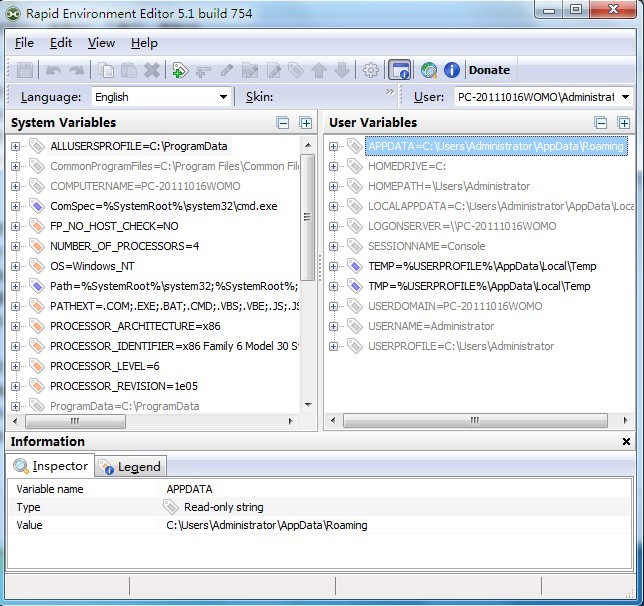
Task: Expand the Path system variable
Action: pos(16,286)
